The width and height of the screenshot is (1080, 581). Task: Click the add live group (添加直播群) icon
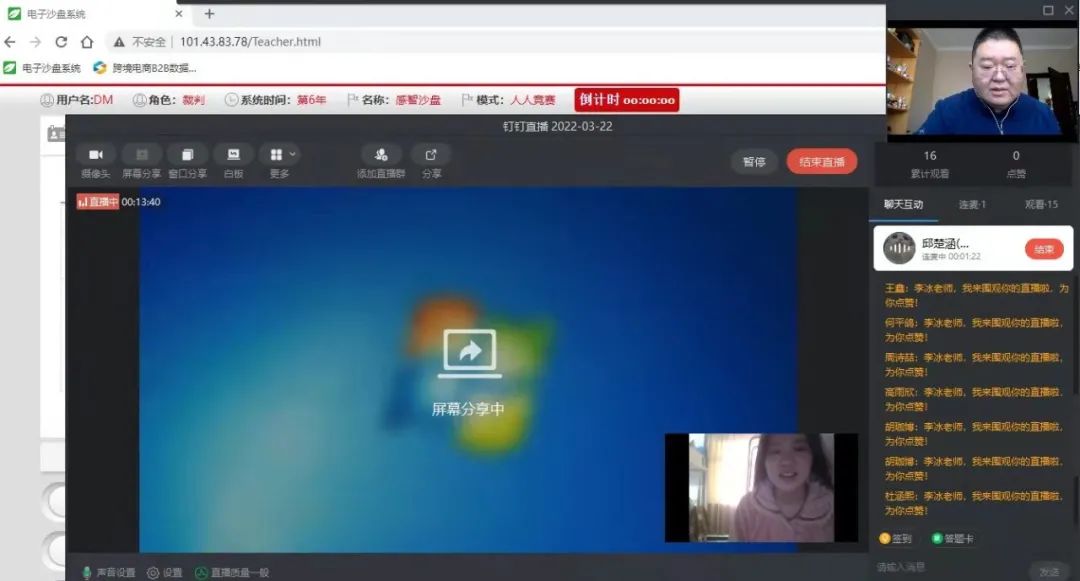[x=381, y=155]
